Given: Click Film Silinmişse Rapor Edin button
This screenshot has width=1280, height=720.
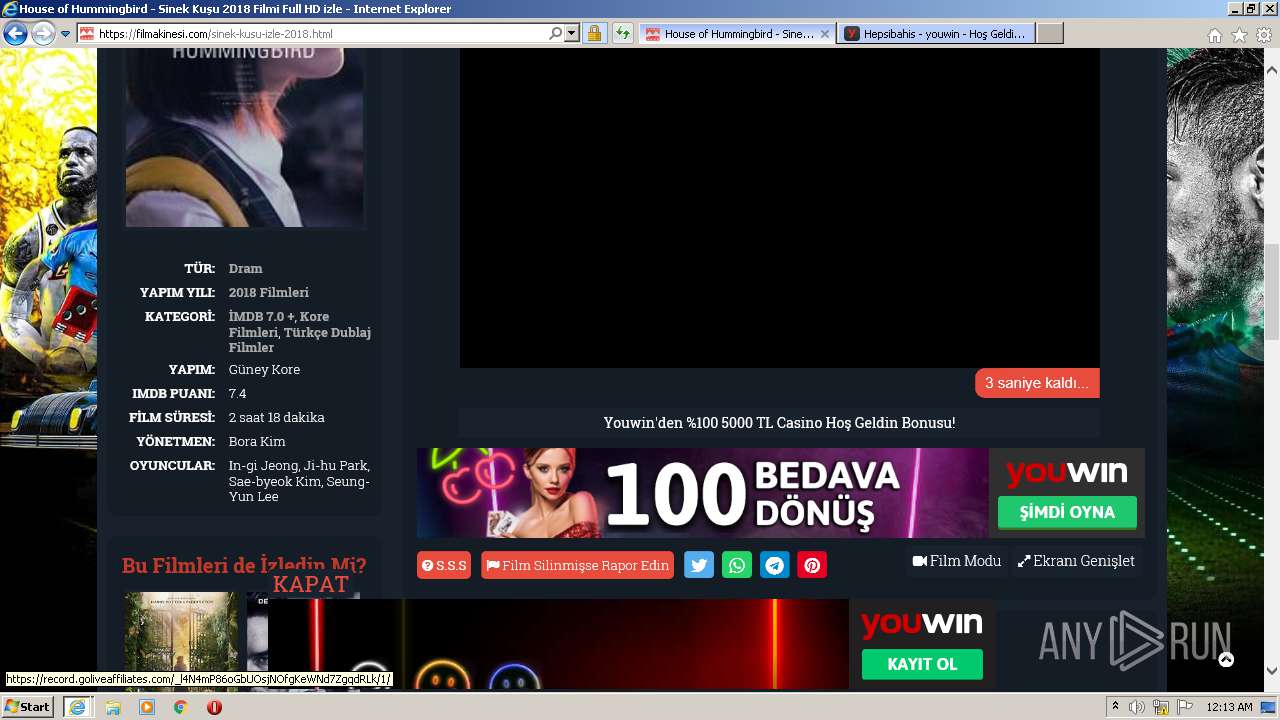Looking at the screenshot, I should (x=577, y=565).
